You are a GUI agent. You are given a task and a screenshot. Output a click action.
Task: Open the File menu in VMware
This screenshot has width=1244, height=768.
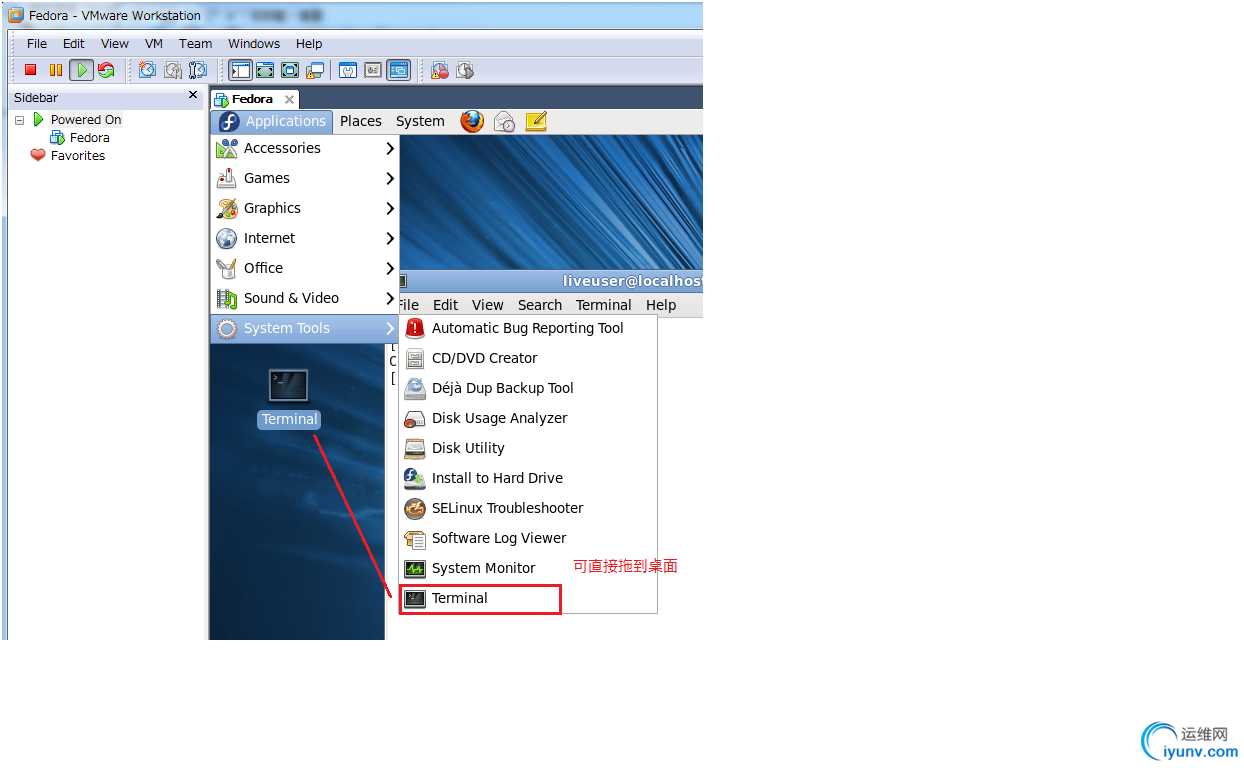37,44
